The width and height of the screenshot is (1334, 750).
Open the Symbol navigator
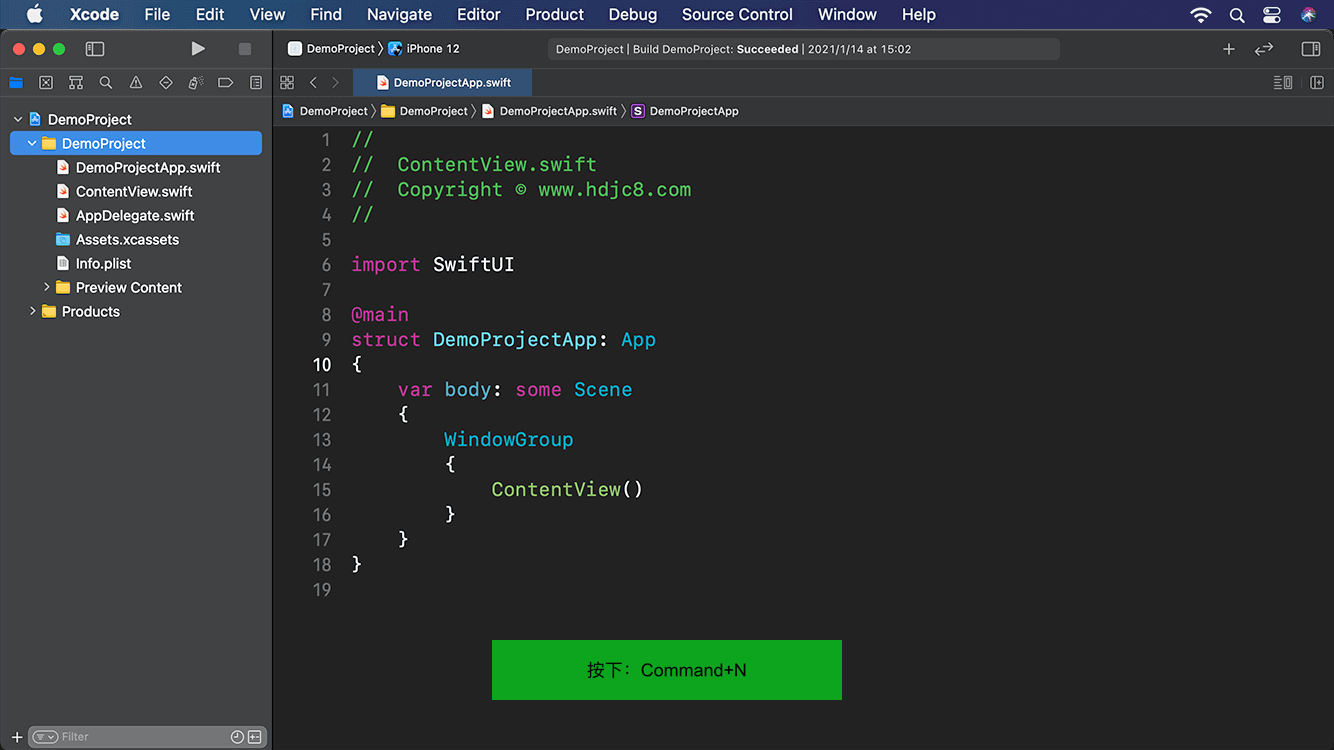(76, 83)
